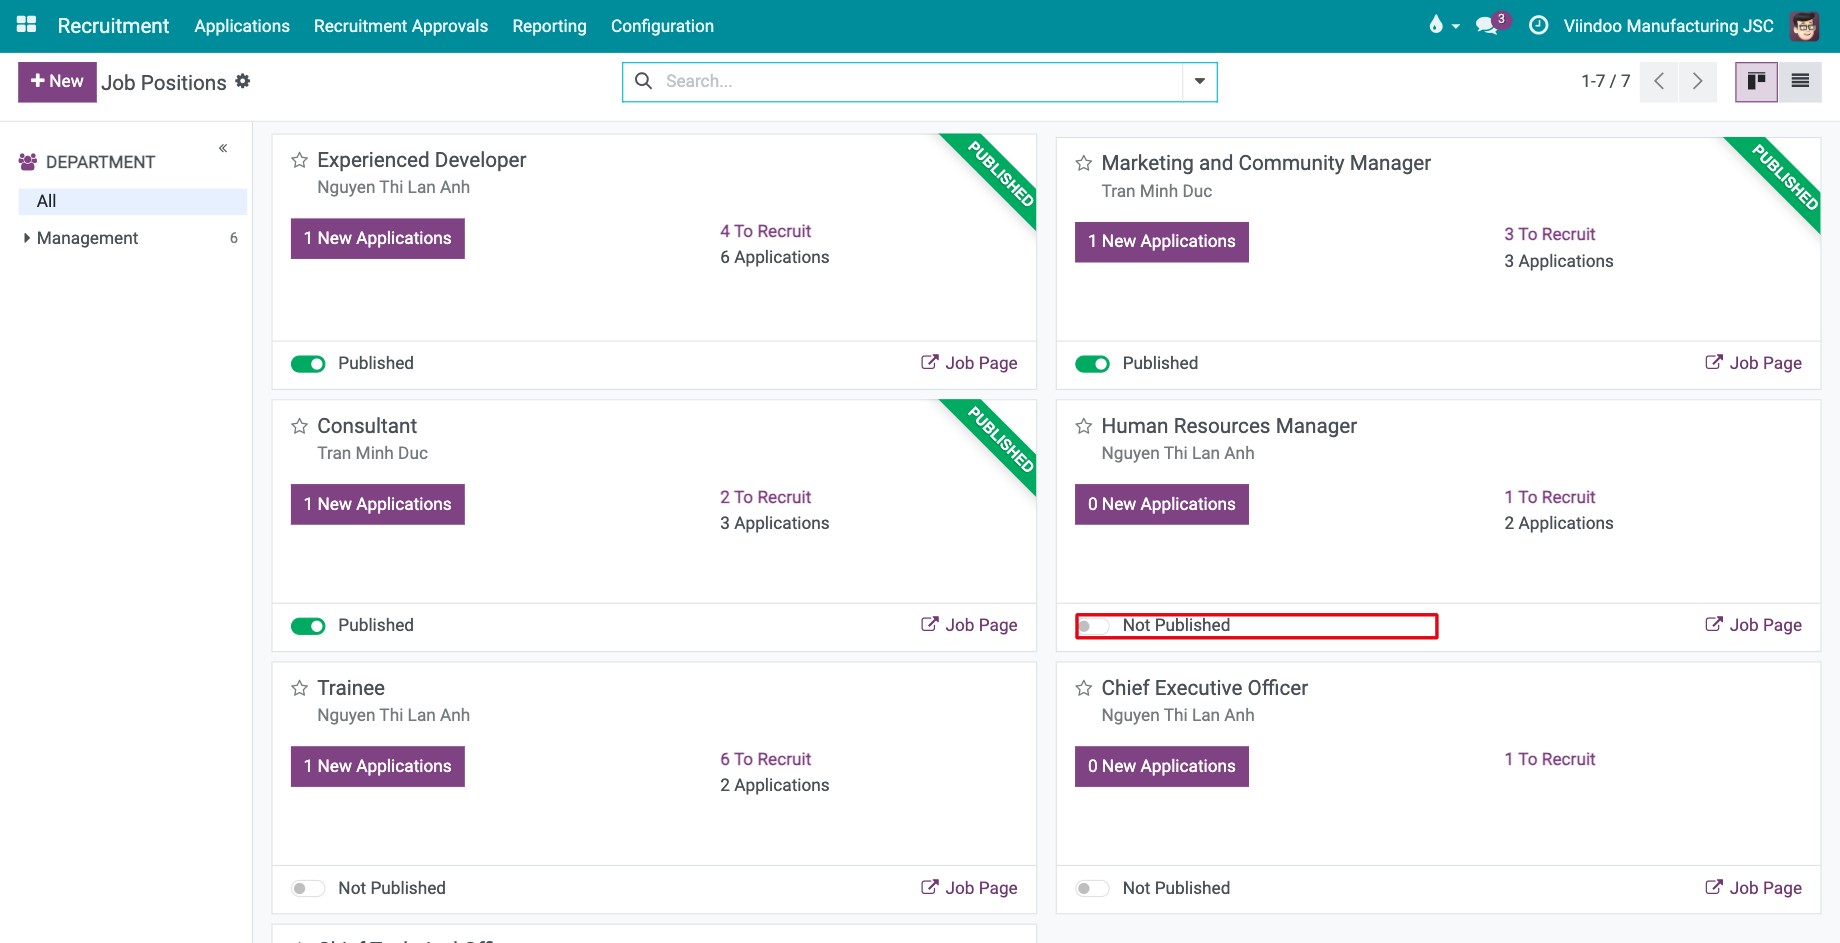Open the Applications menu
1840x943 pixels.
pyautogui.click(x=242, y=26)
